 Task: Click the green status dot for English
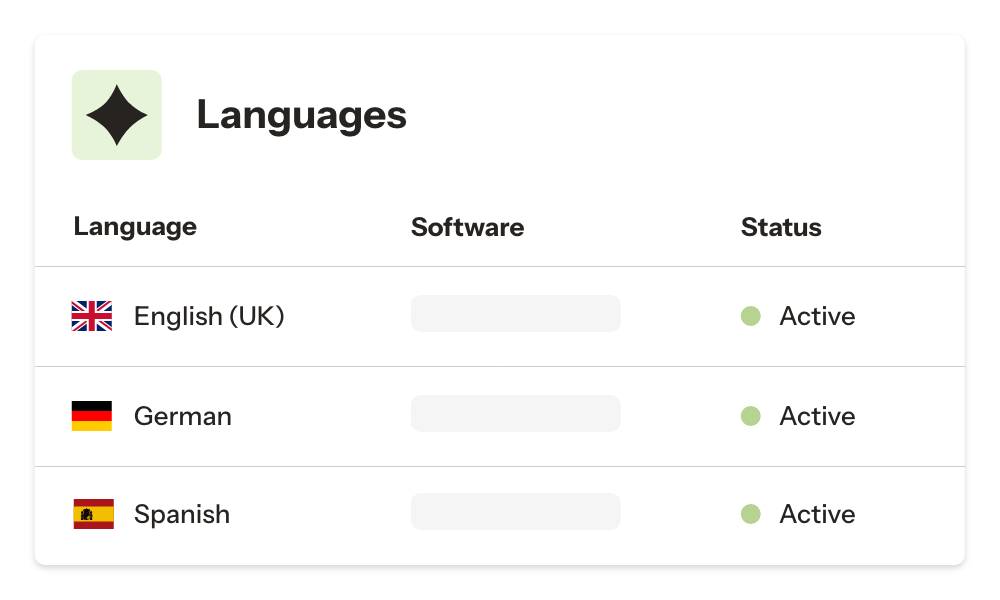pos(751,316)
